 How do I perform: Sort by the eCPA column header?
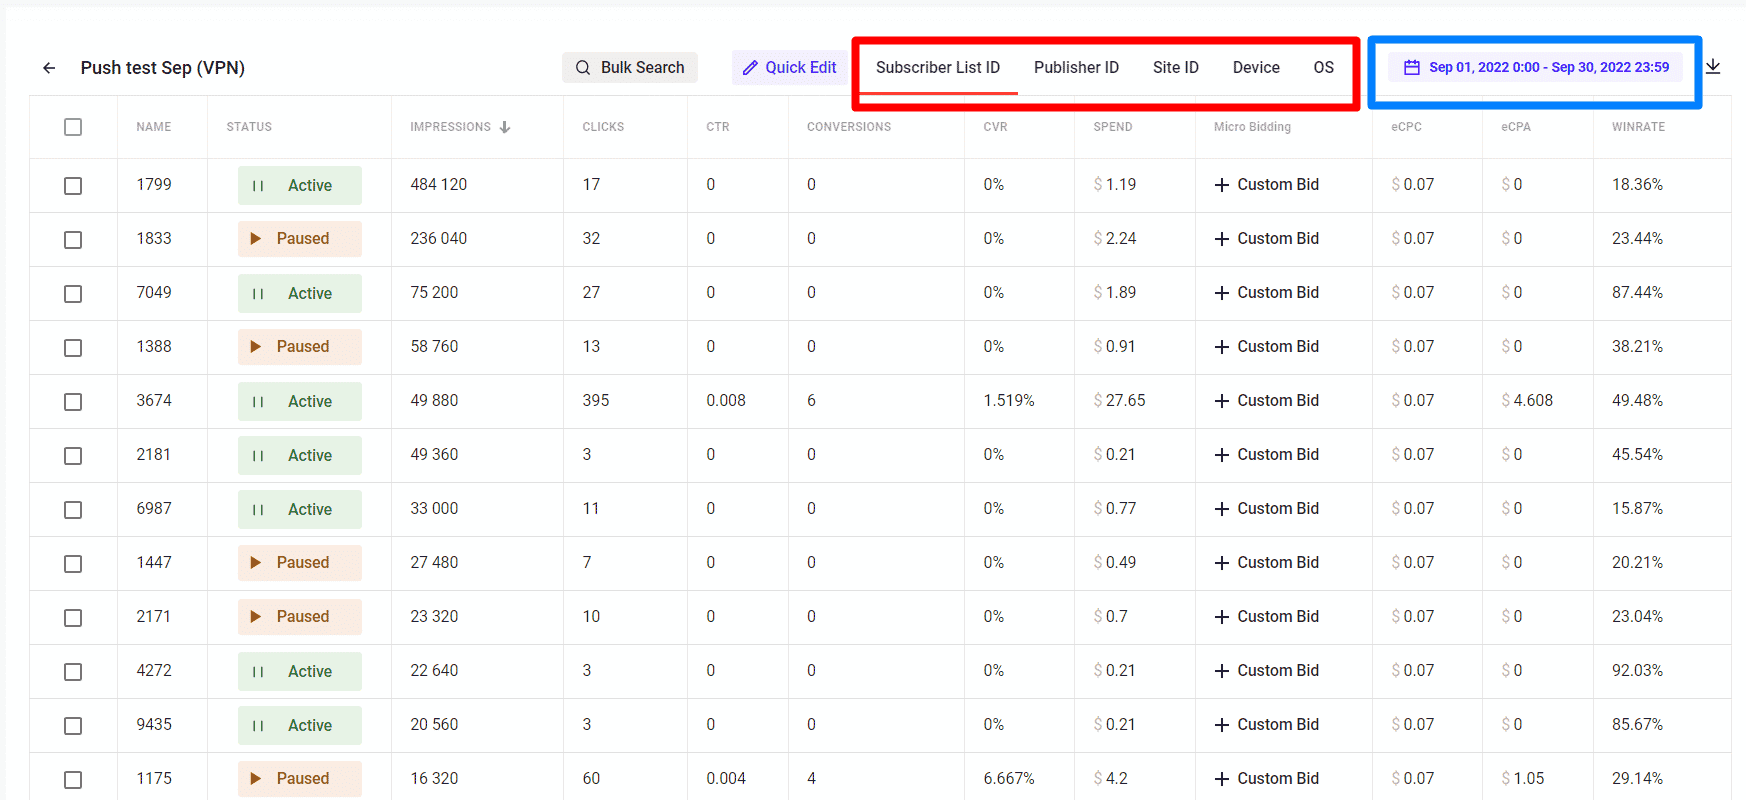tap(1516, 127)
